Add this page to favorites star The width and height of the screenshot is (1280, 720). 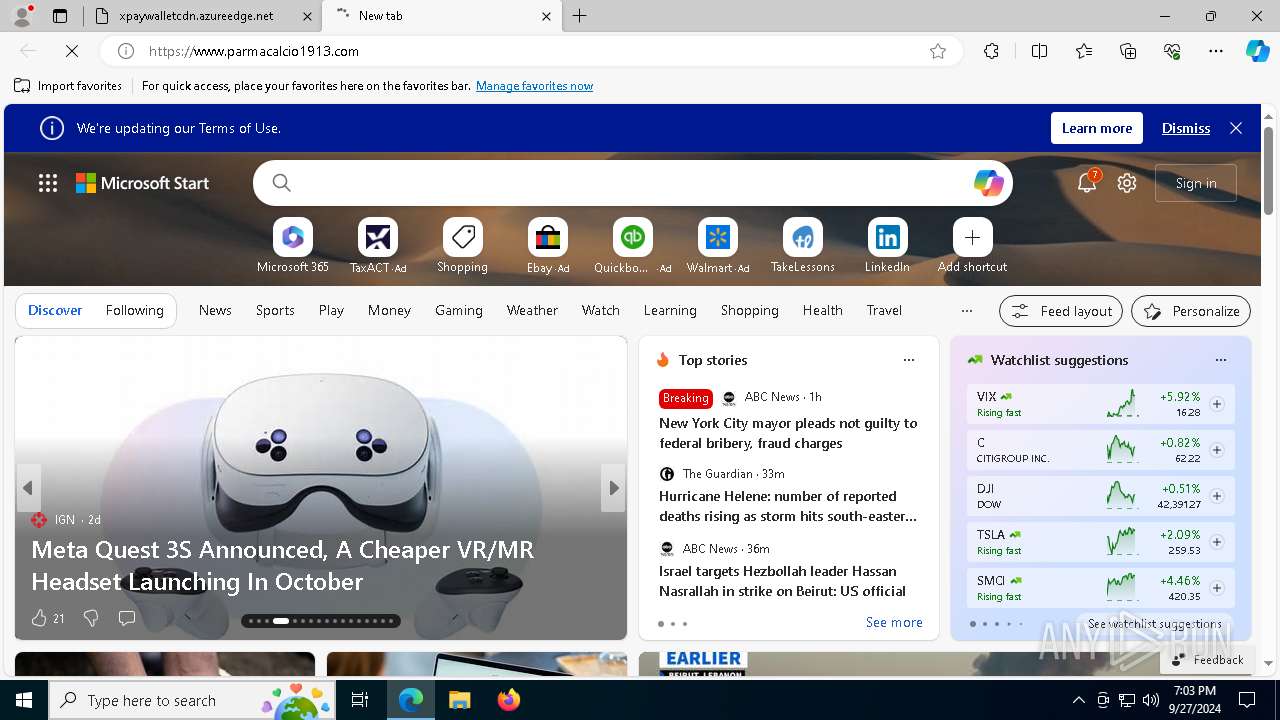(x=938, y=51)
